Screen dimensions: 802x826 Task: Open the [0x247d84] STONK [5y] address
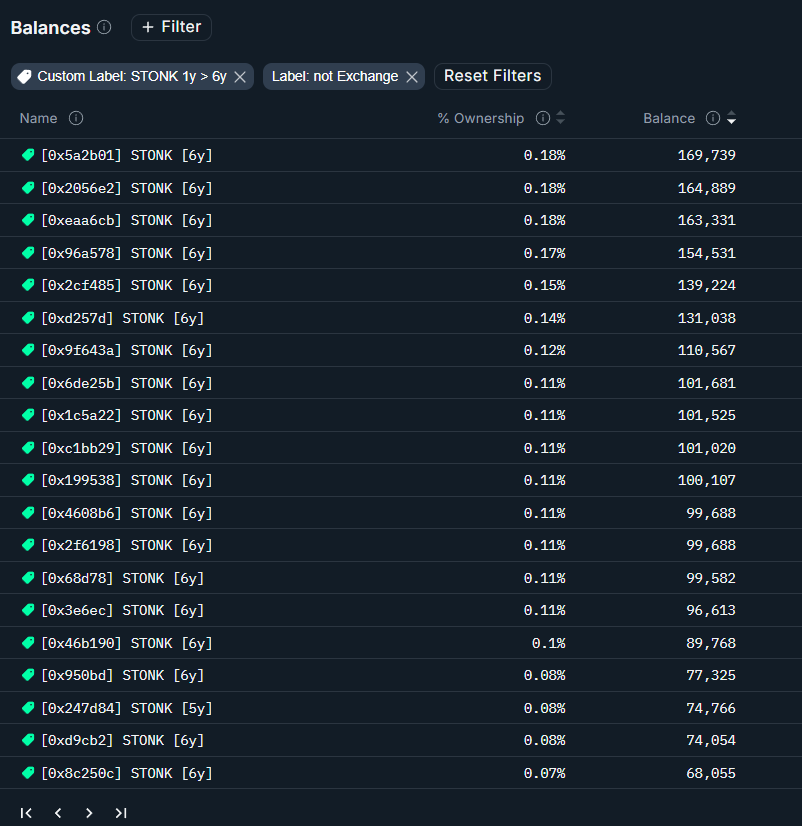[x=126, y=708]
